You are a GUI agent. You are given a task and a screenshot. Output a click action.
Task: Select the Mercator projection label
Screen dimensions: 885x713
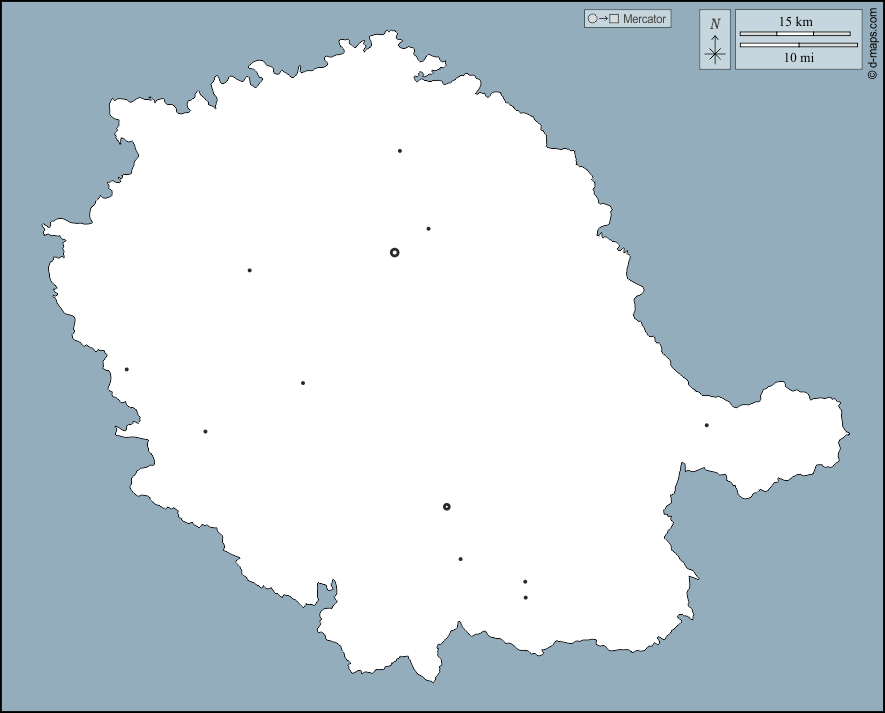pyautogui.click(x=644, y=19)
